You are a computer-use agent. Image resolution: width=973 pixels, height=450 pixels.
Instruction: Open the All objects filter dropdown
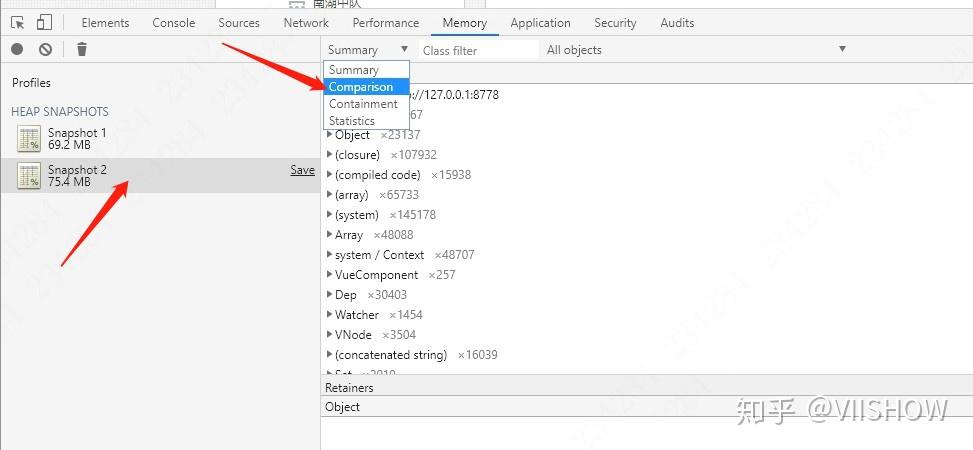pyautogui.click(x=695, y=50)
